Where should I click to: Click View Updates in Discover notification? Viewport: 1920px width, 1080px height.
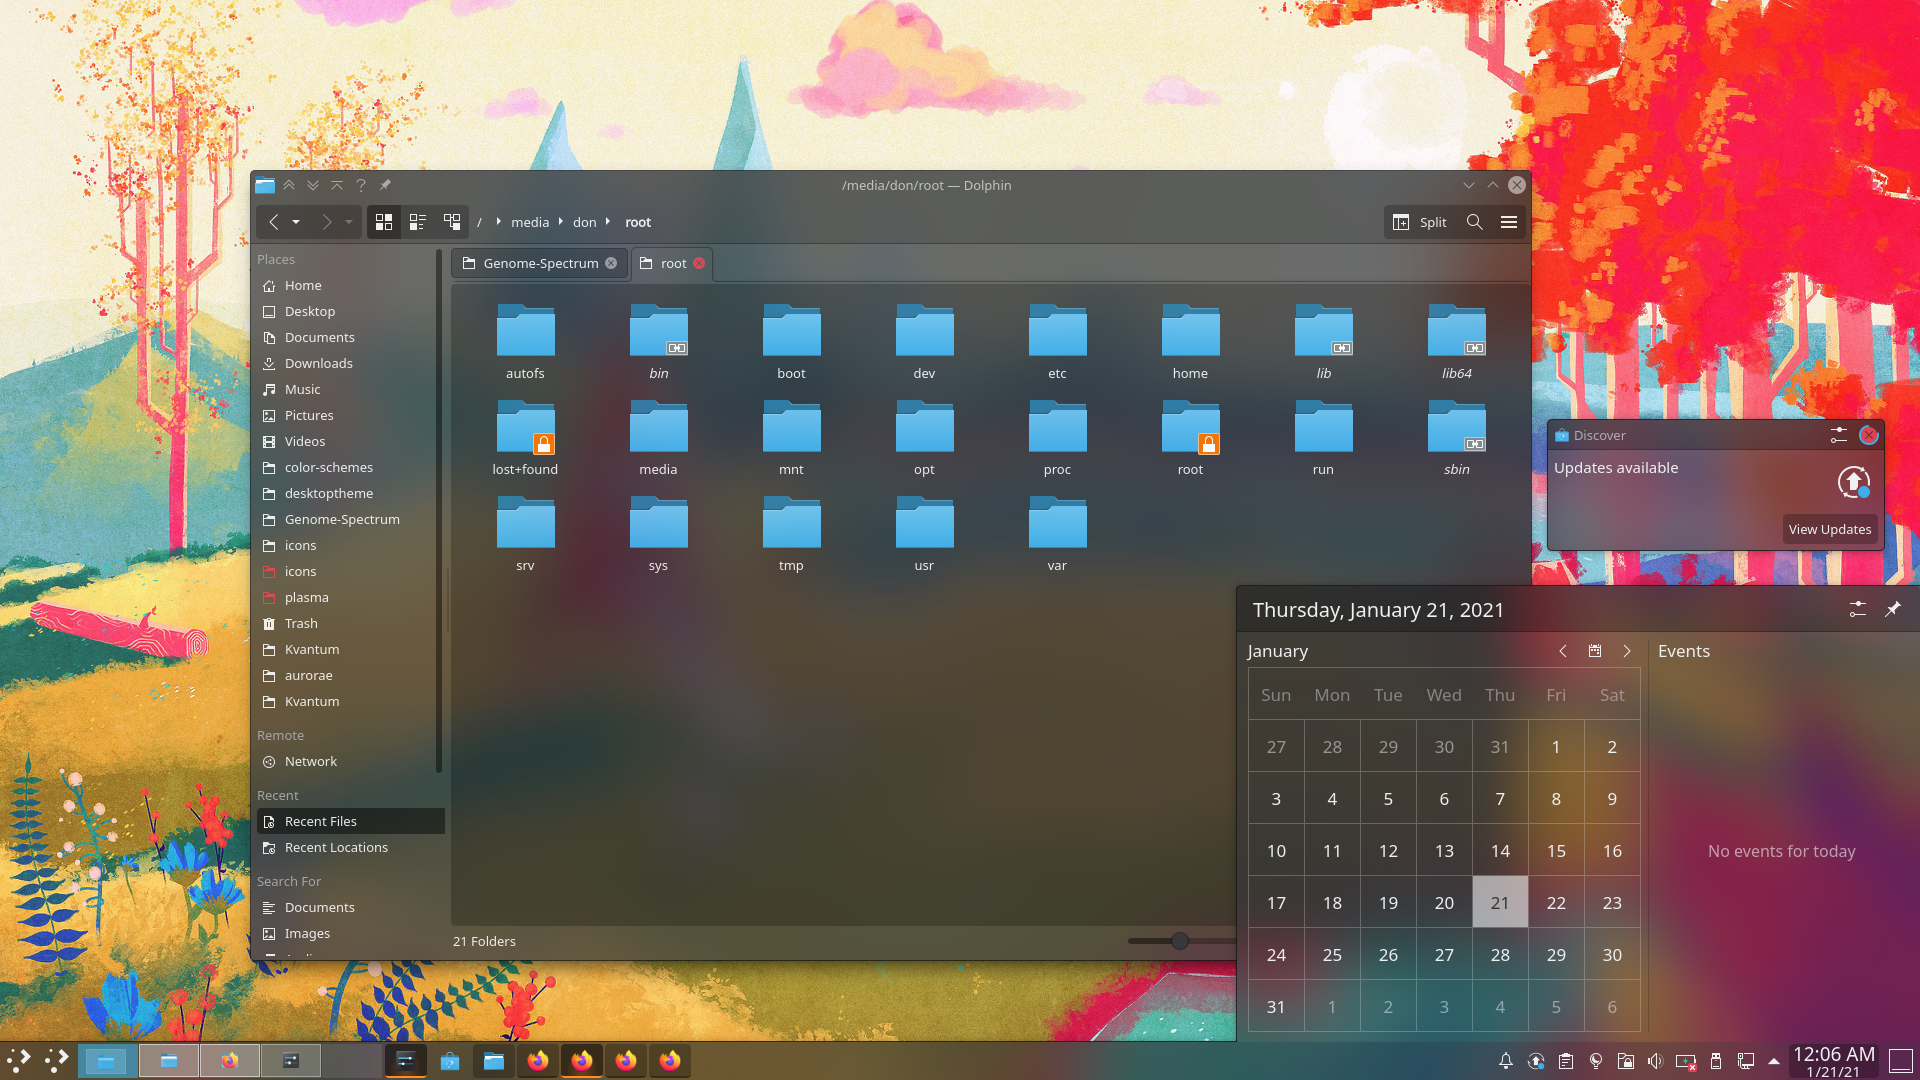click(x=1829, y=529)
